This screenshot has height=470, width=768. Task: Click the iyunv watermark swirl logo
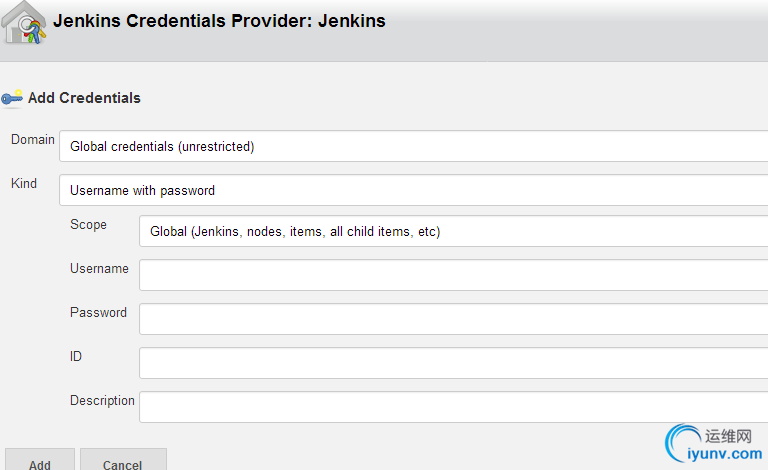click(683, 443)
